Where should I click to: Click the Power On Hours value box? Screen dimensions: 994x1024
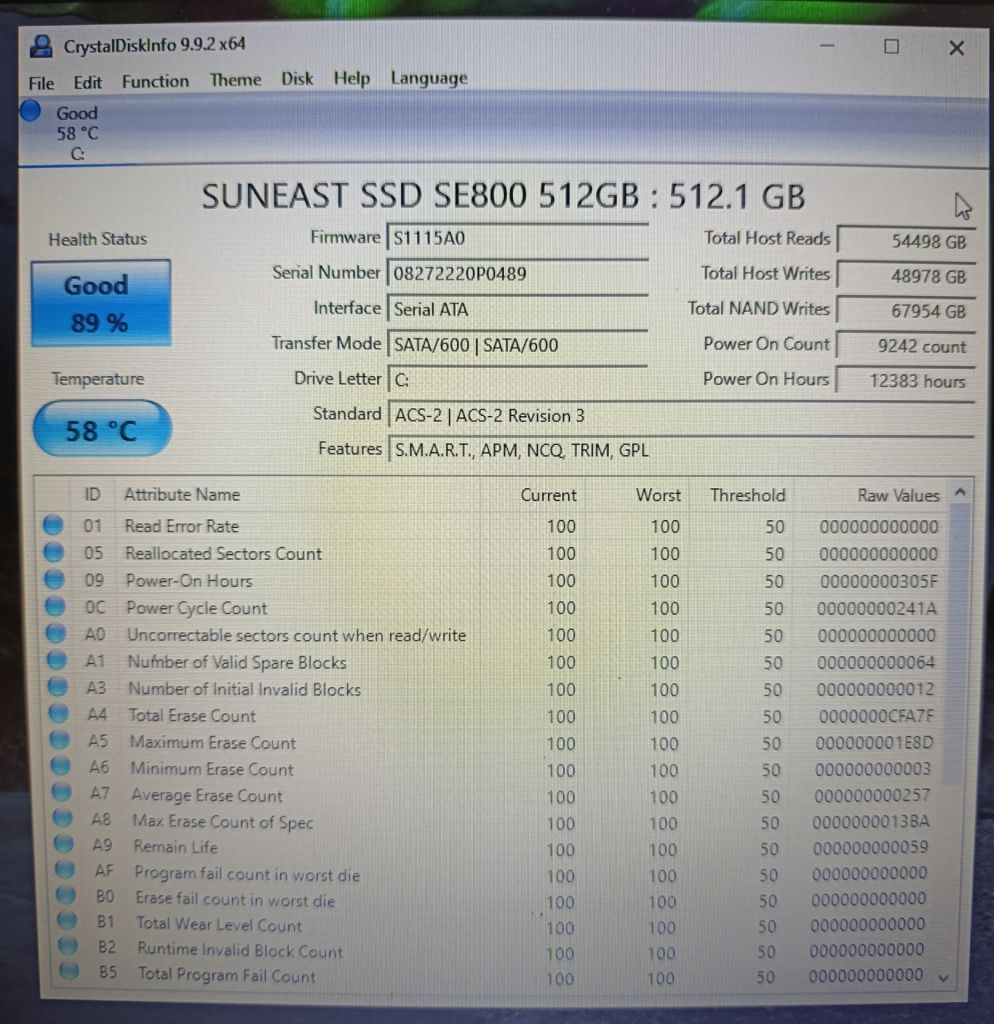(905, 381)
